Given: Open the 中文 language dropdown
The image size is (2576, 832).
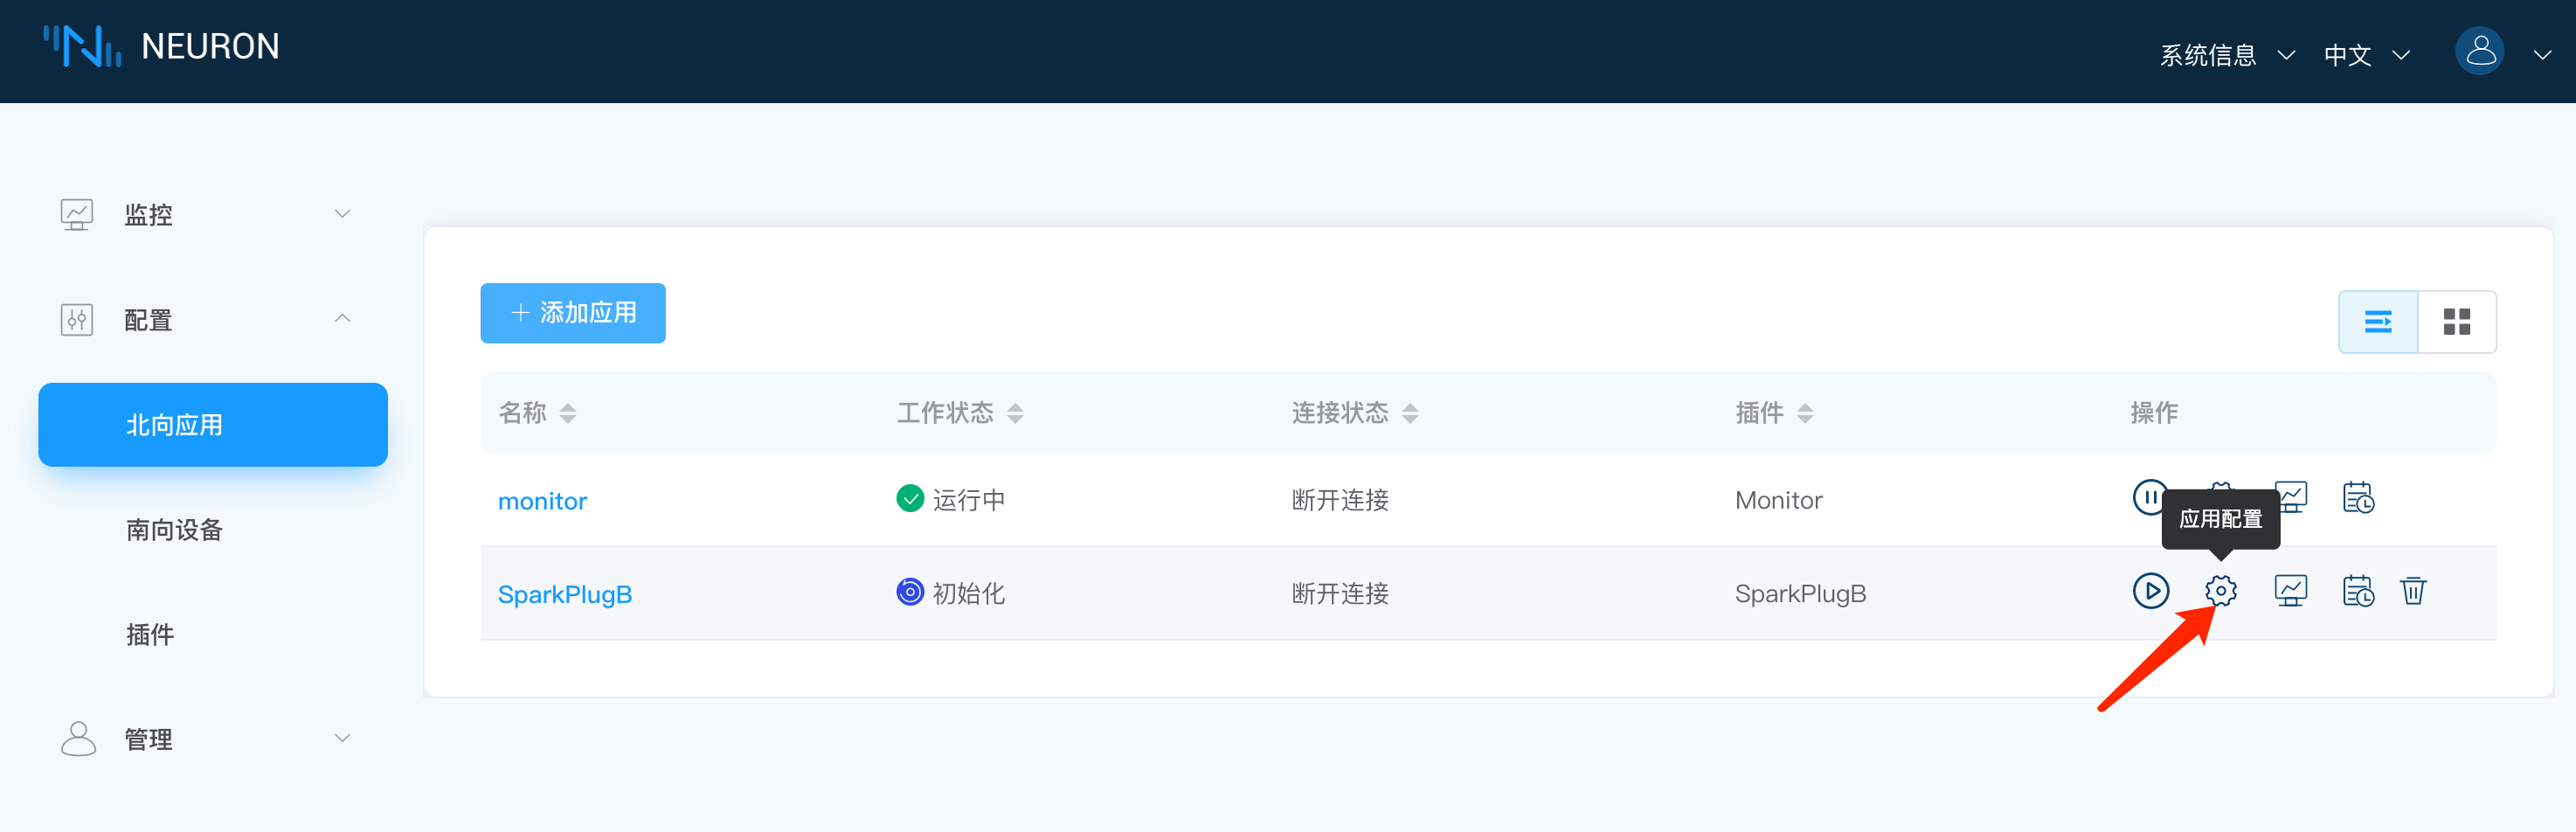Looking at the screenshot, I should (2366, 55).
